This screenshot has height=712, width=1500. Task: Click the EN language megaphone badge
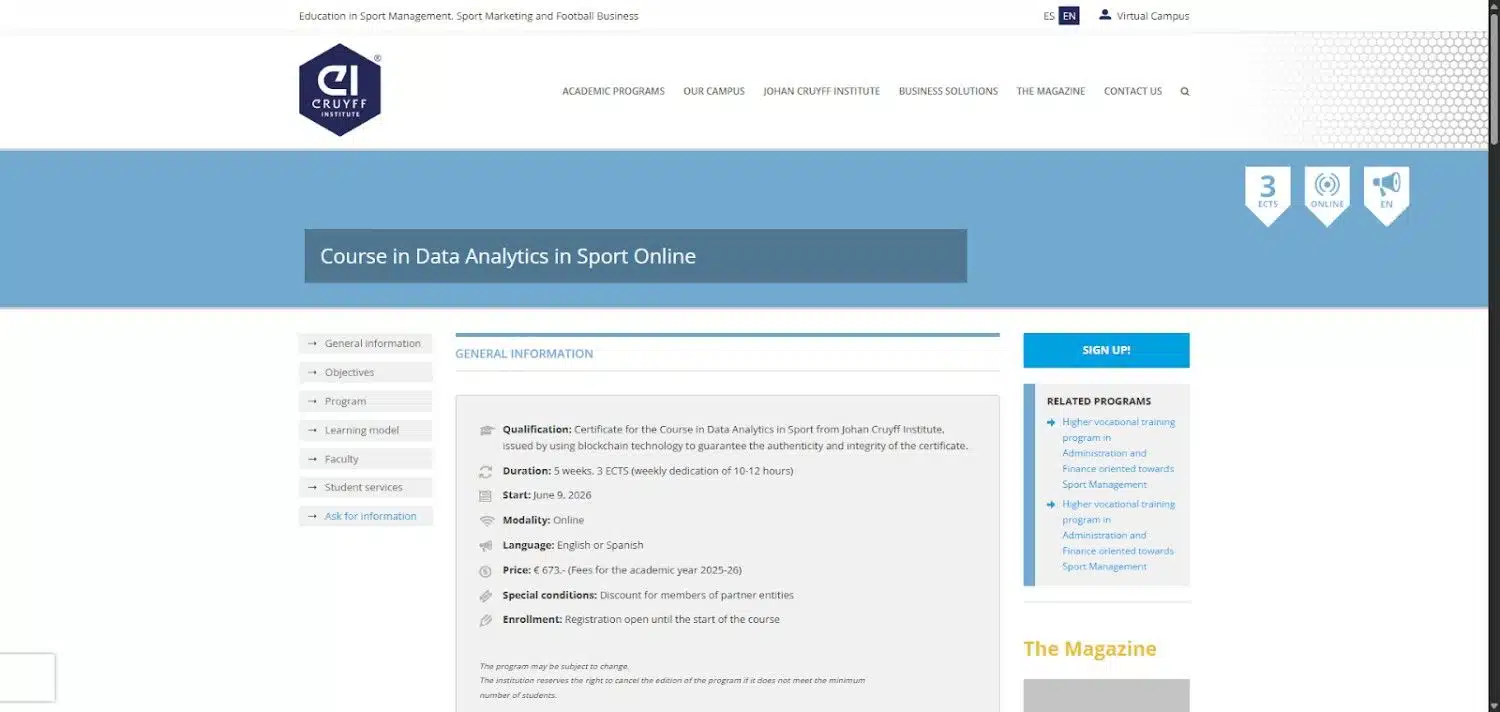point(1386,195)
